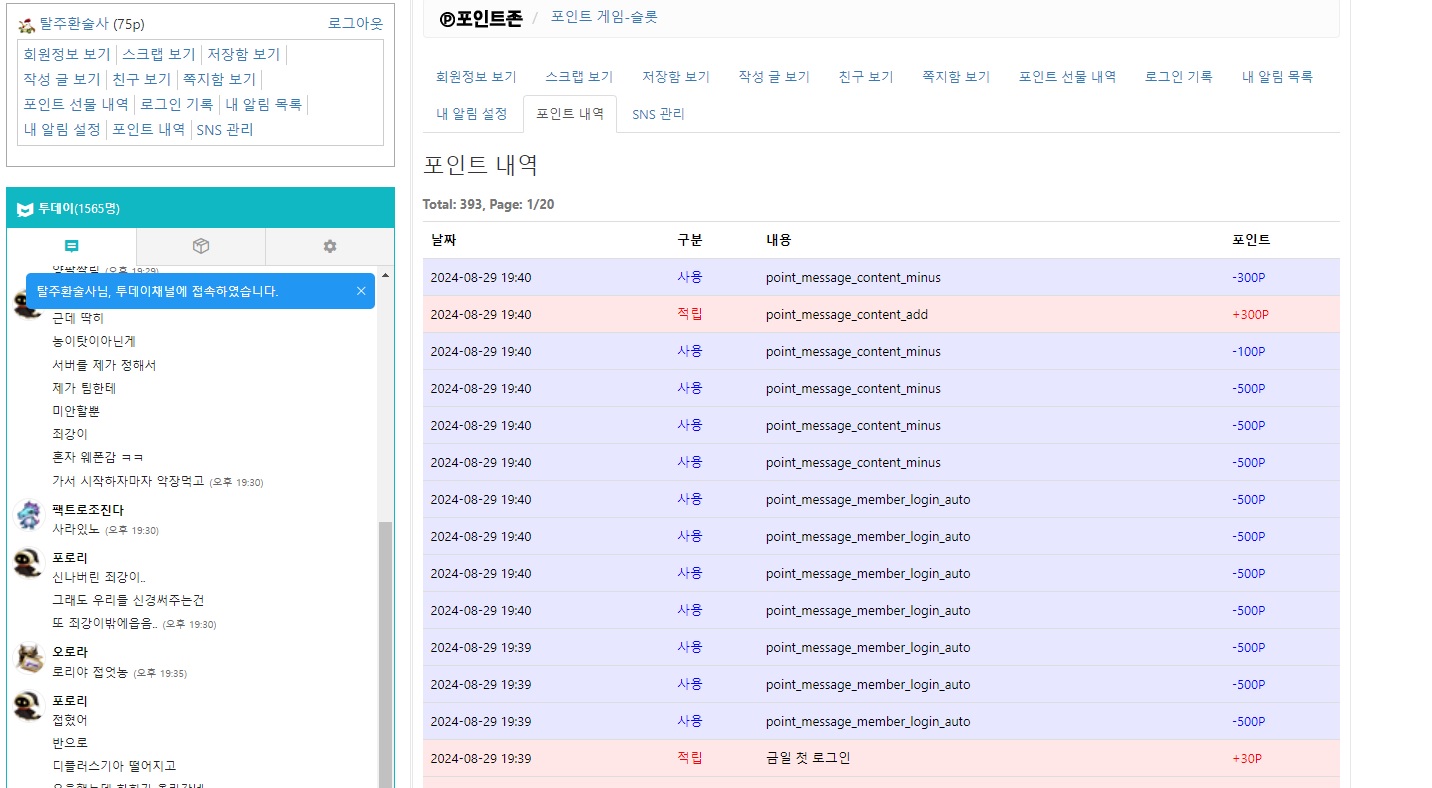
Task: Open 친구 보기 in sidebar box
Action: 142,79
